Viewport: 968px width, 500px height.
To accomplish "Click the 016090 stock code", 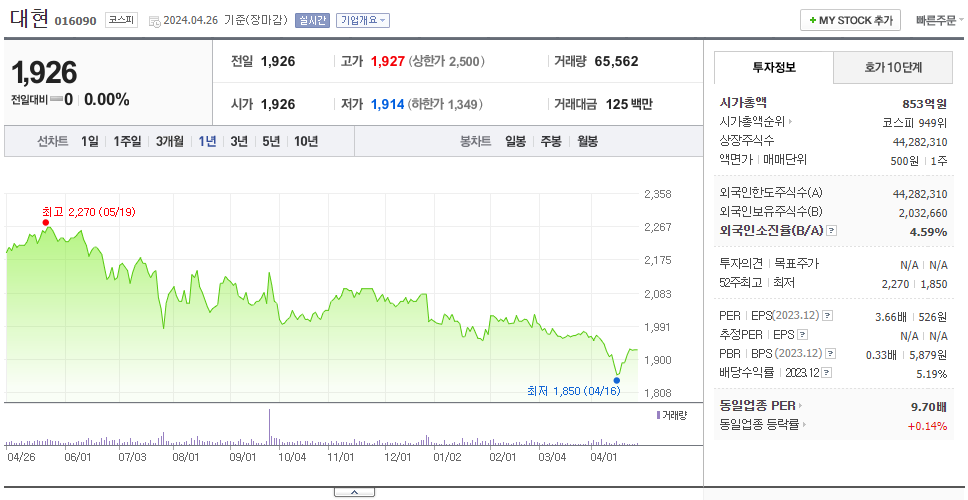I will click(x=75, y=21).
